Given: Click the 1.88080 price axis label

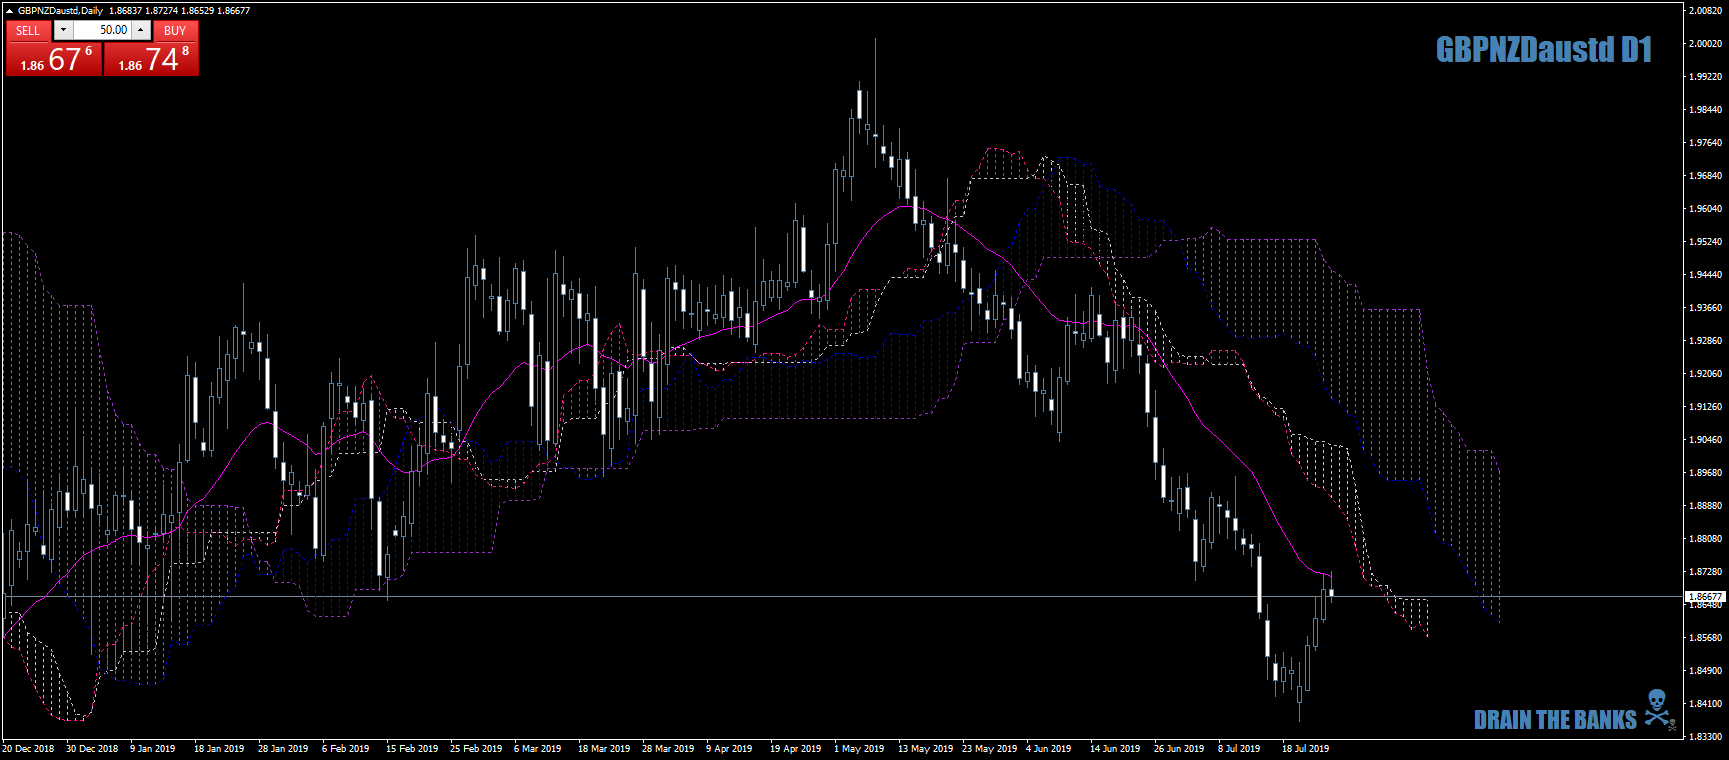Looking at the screenshot, I should [x=1705, y=538].
